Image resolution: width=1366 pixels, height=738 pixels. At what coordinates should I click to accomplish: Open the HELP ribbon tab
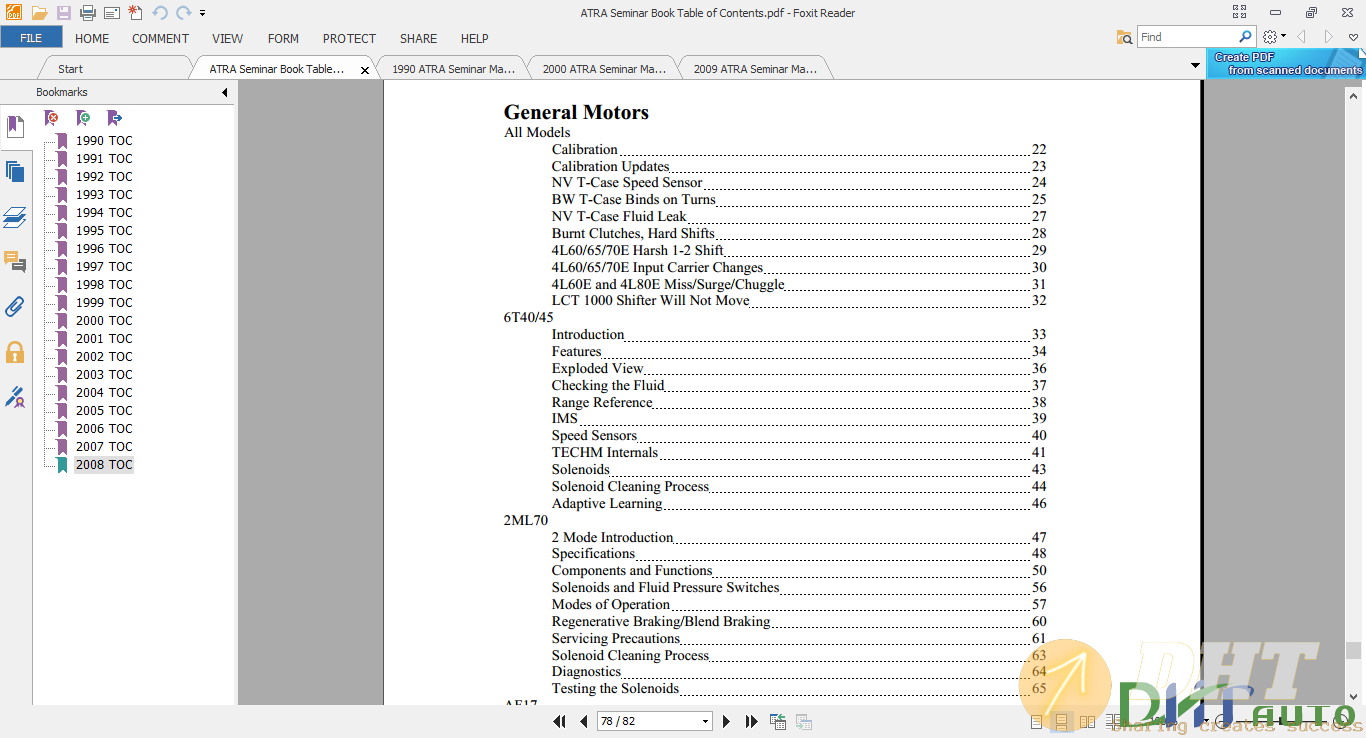pyautogui.click(x=474, y=38)
